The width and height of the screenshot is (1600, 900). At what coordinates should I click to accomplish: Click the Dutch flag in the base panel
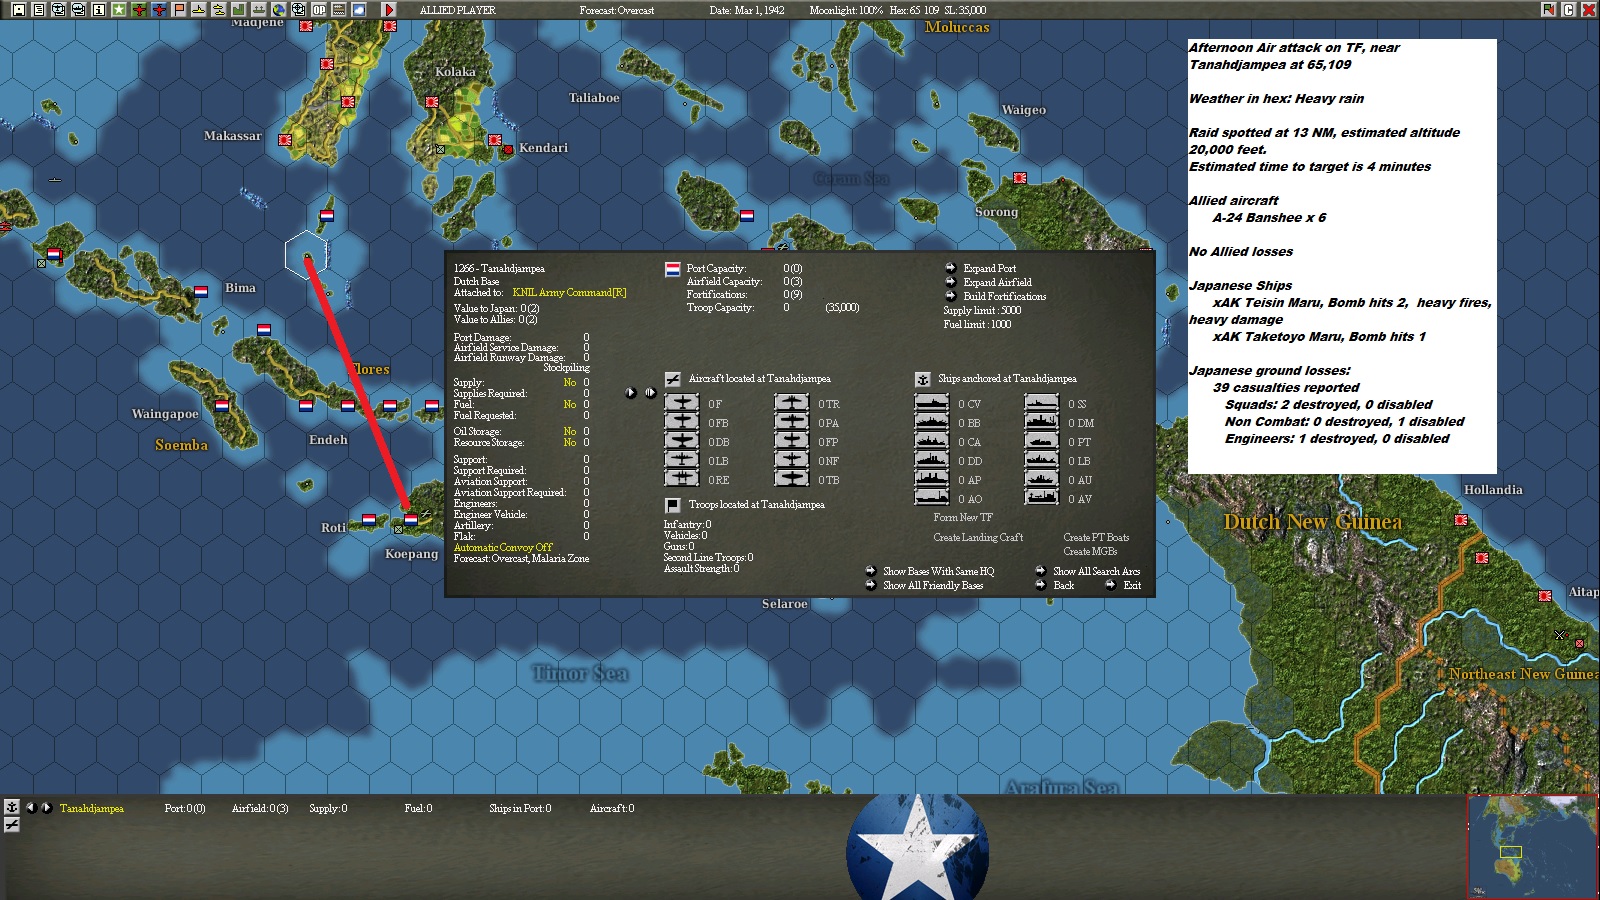[673, 269]
